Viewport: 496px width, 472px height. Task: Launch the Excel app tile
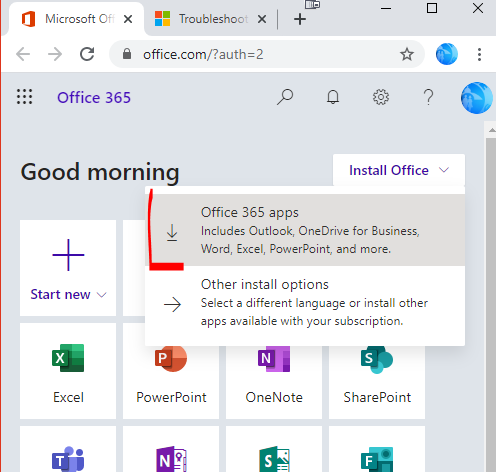(68, 371)
